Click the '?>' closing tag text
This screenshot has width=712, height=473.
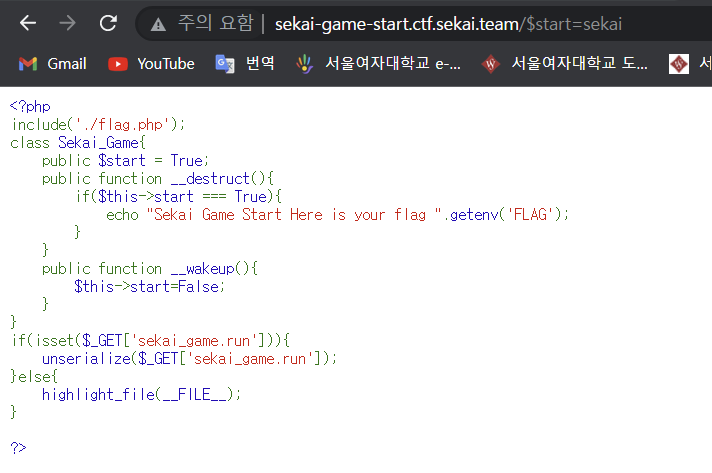click(18, 448)
